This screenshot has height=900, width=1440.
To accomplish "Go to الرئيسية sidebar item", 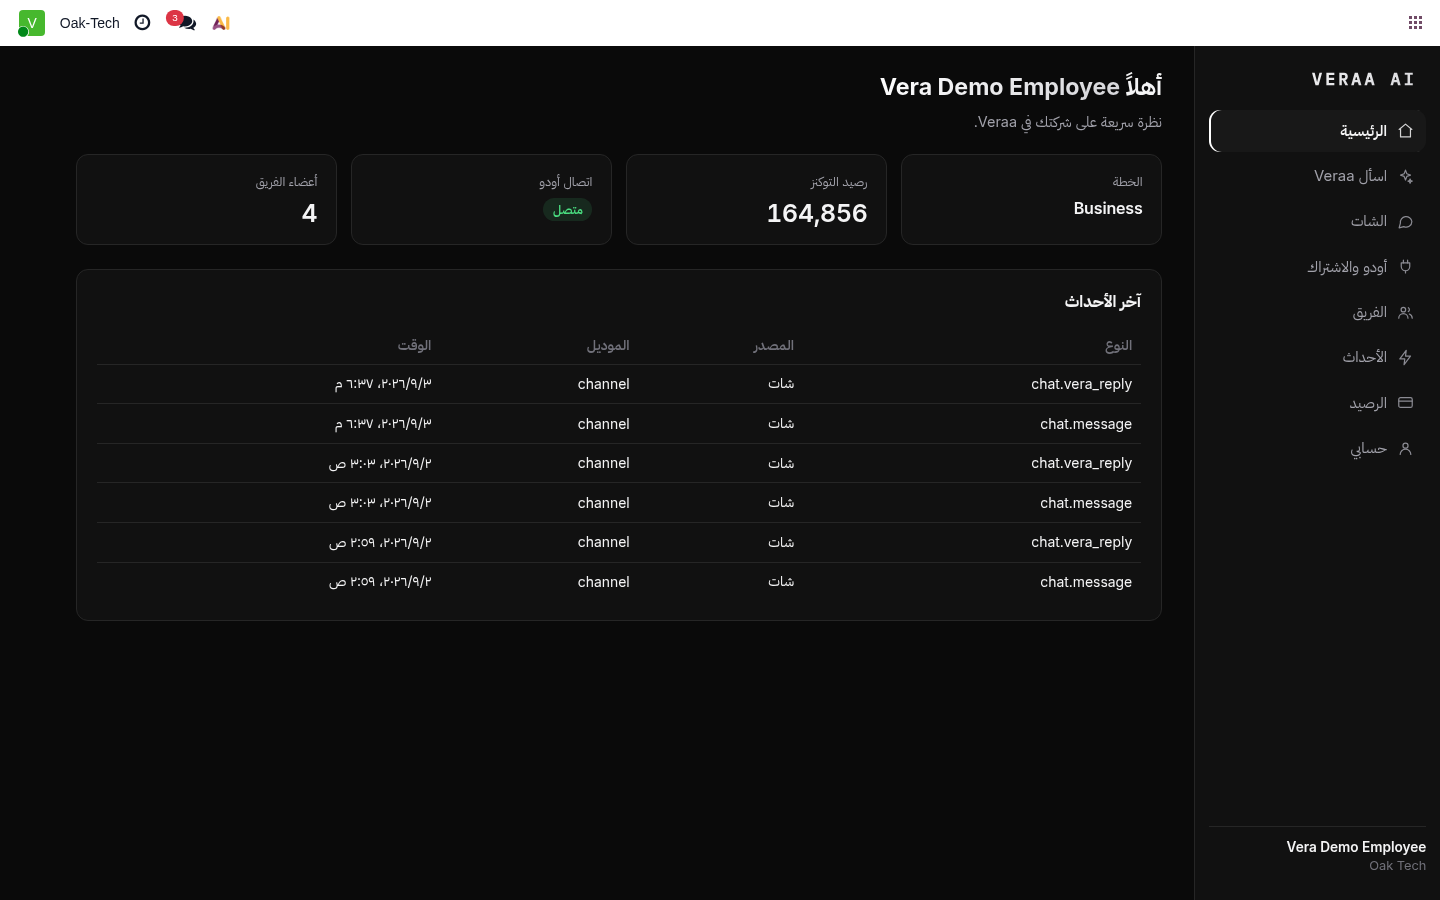I will tap(1317, 131).
